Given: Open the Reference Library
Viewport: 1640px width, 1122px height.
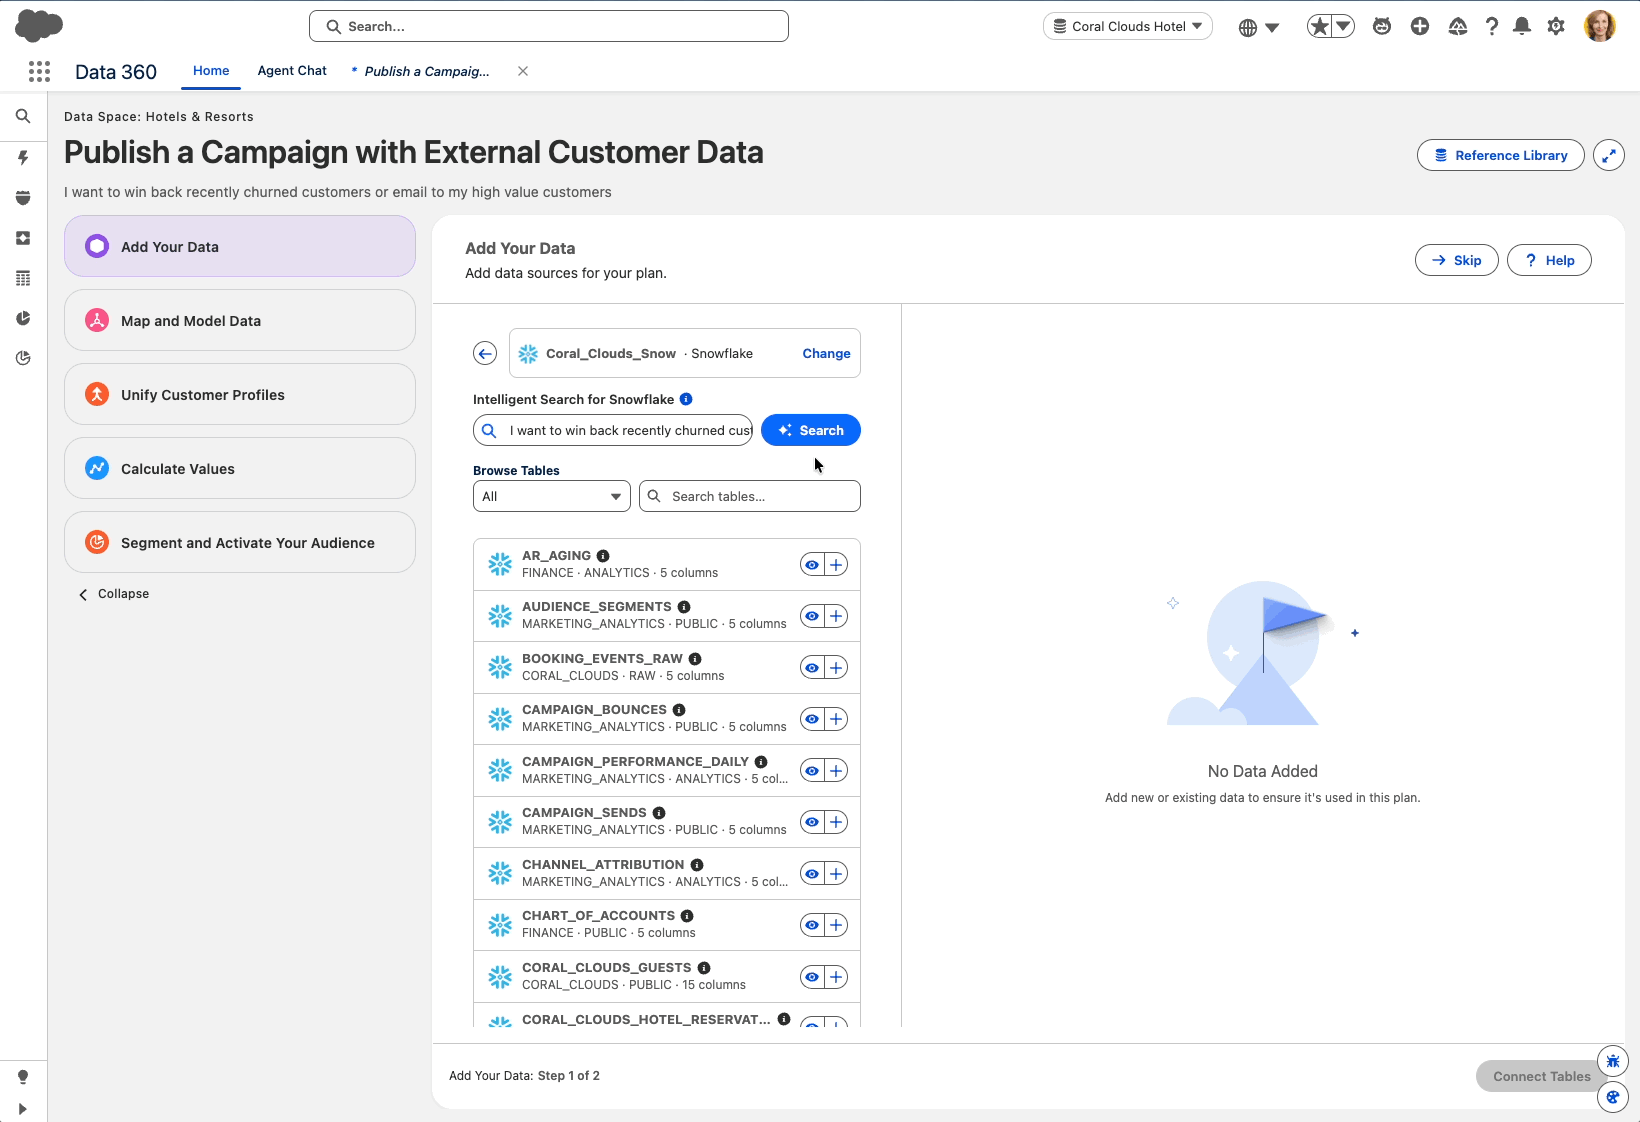Looking at the screenshot, I should 1500,155.
